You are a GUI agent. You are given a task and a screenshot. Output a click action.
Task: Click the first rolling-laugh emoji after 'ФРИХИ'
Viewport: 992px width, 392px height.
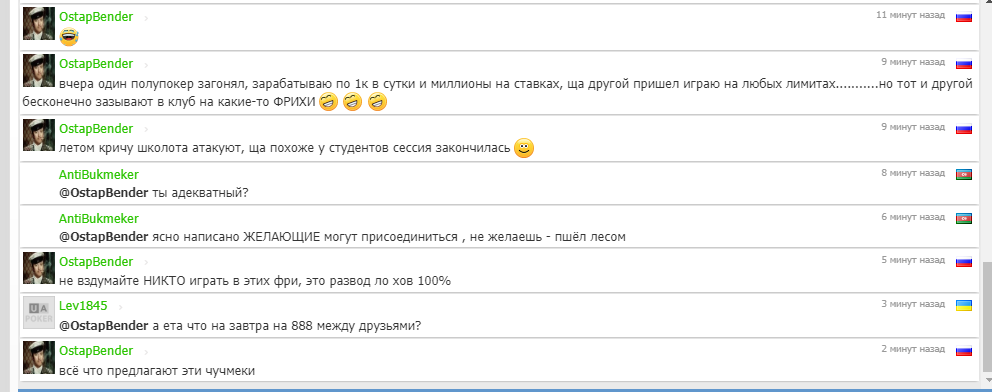(328, 101)
